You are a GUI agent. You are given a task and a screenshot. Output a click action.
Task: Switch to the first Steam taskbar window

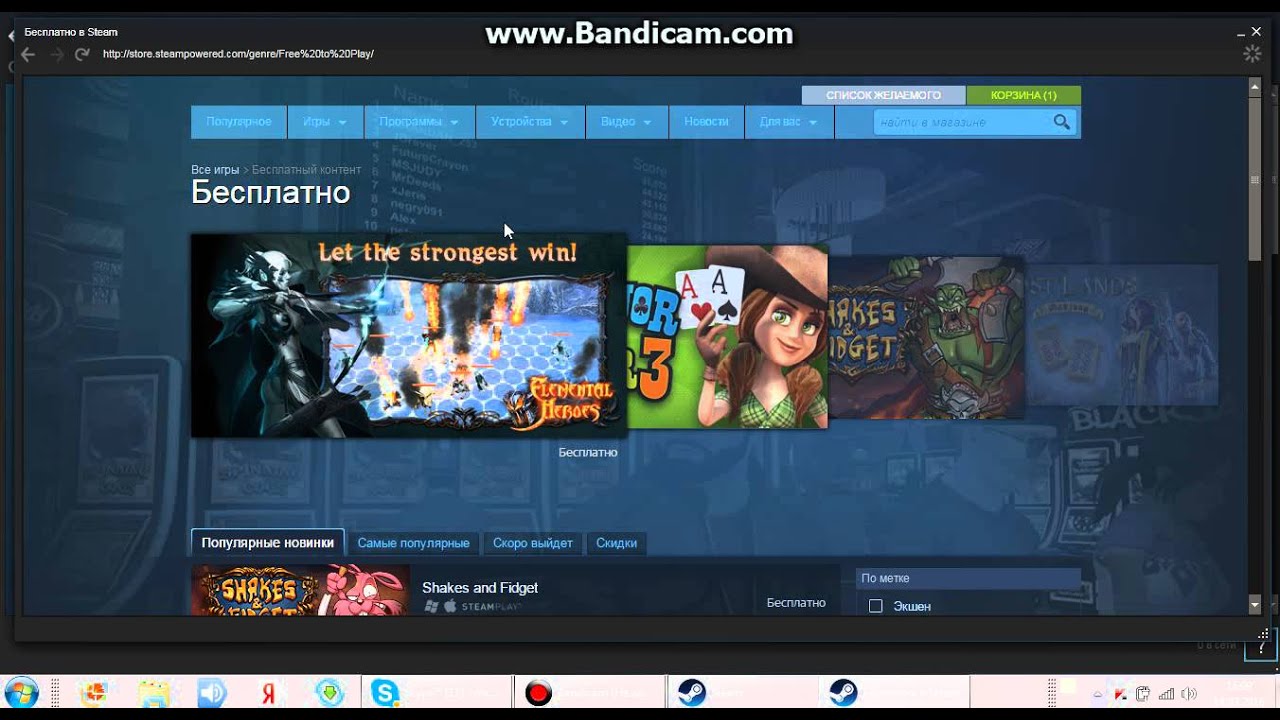click(x=742, y=692)
